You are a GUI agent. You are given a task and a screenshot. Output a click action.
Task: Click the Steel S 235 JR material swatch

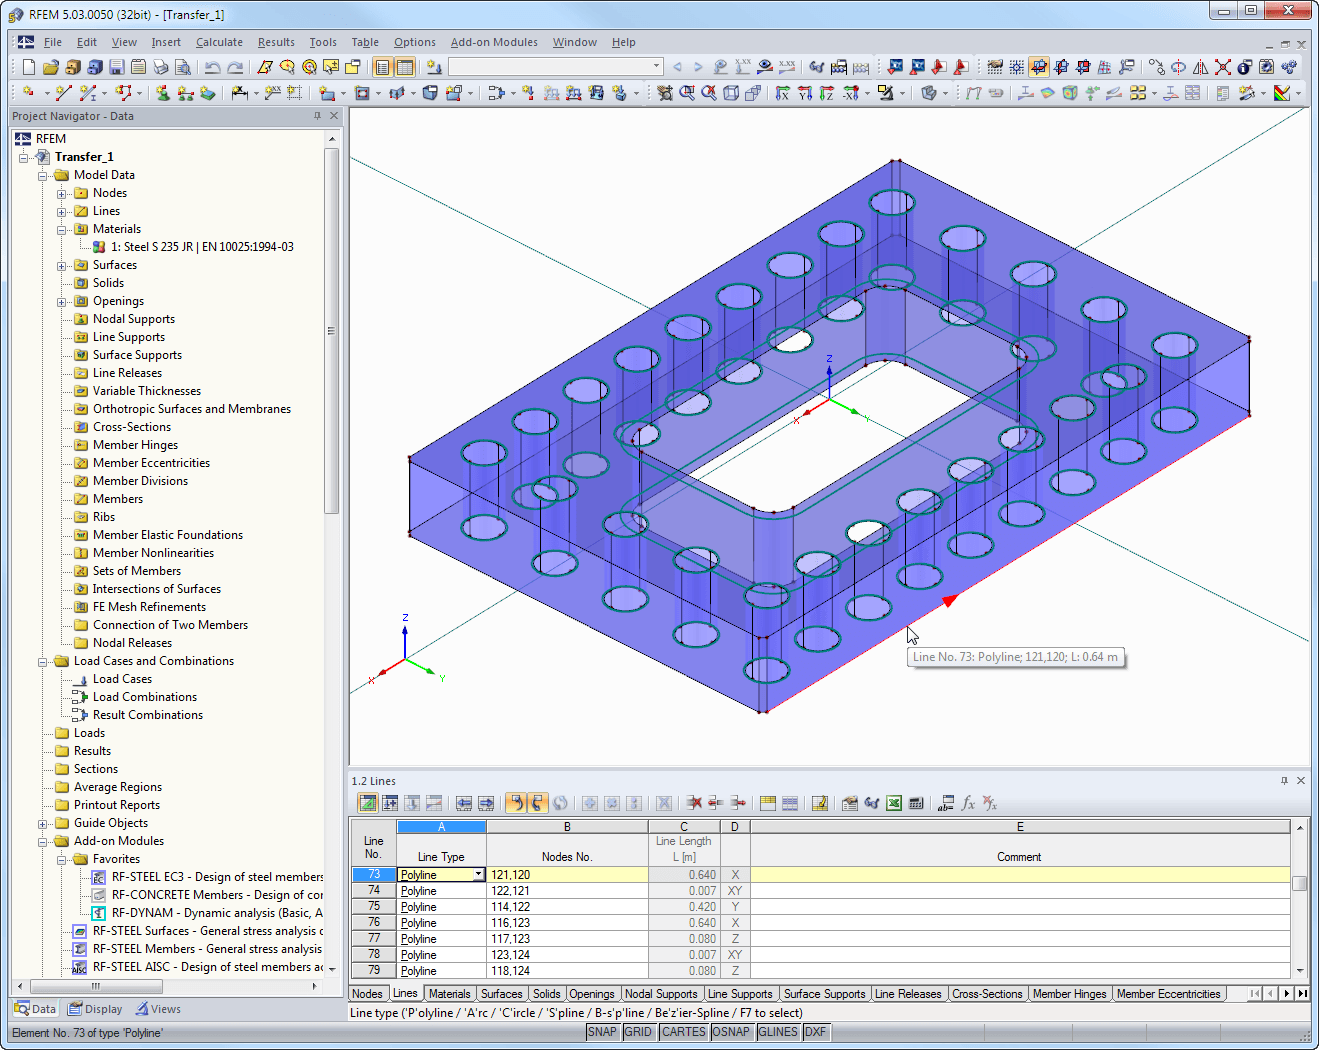point(99,247)
